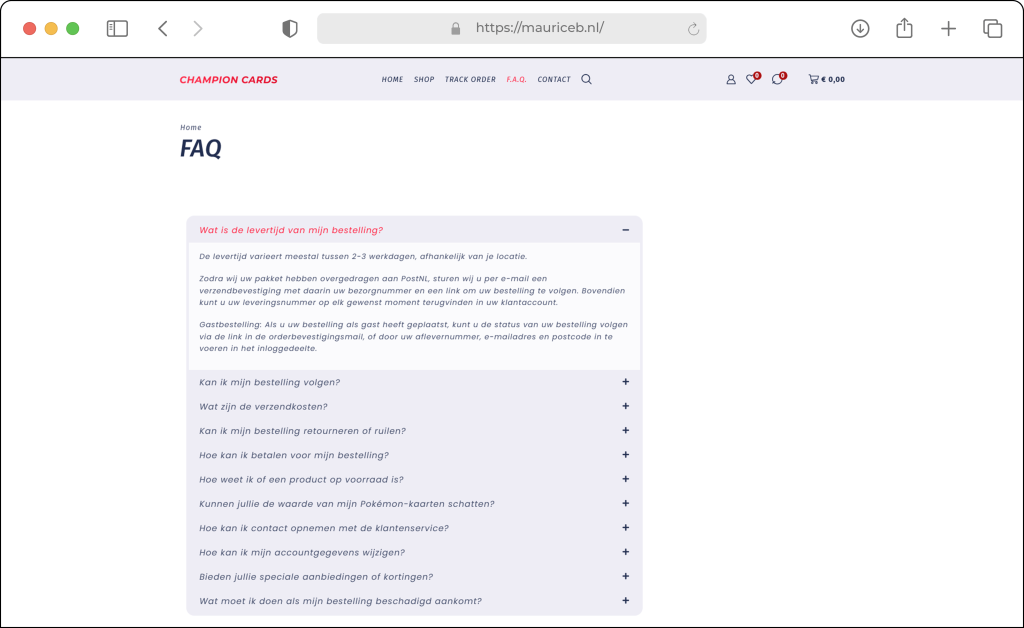
Task: Toggle the Safari sidebar icon
Action: [118, 28]
